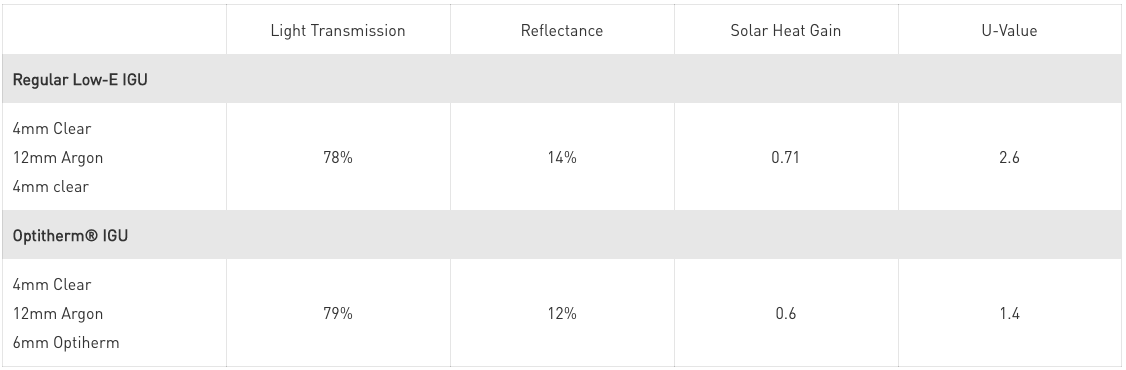The height and width of the screenshot is (370, 1126).
Task: Select 12mm Argon under Regular Low-E
Action: tap(57, 158)
